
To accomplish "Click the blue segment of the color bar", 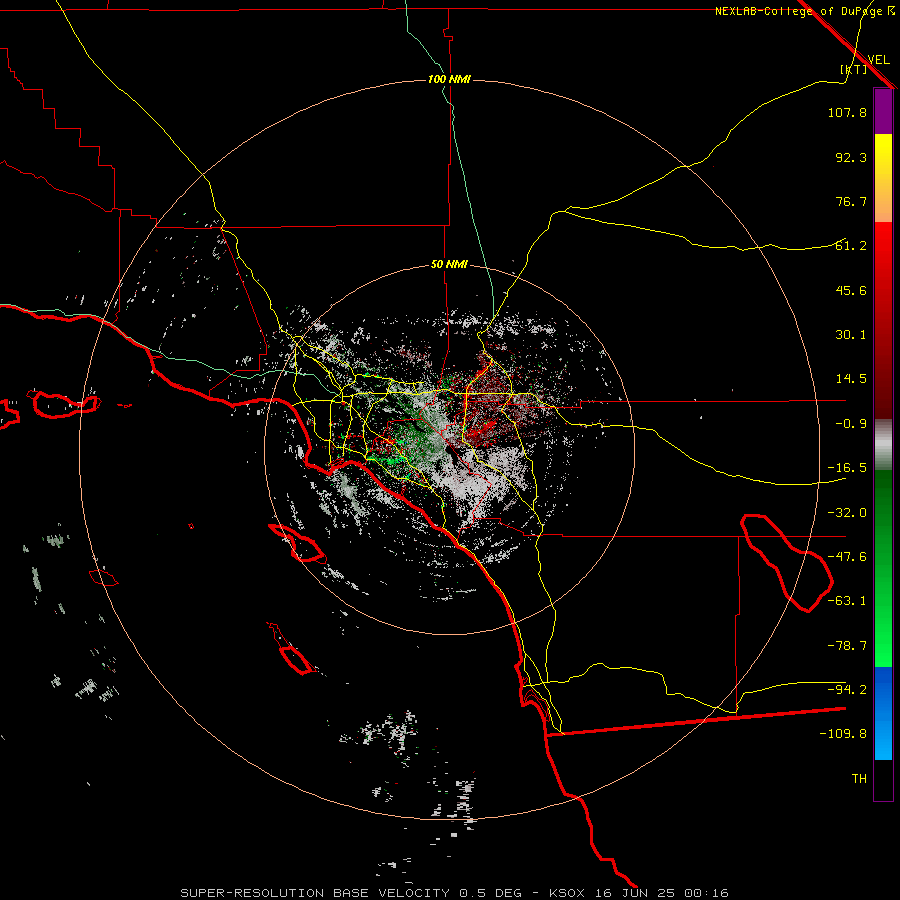I will pos(883,713).
